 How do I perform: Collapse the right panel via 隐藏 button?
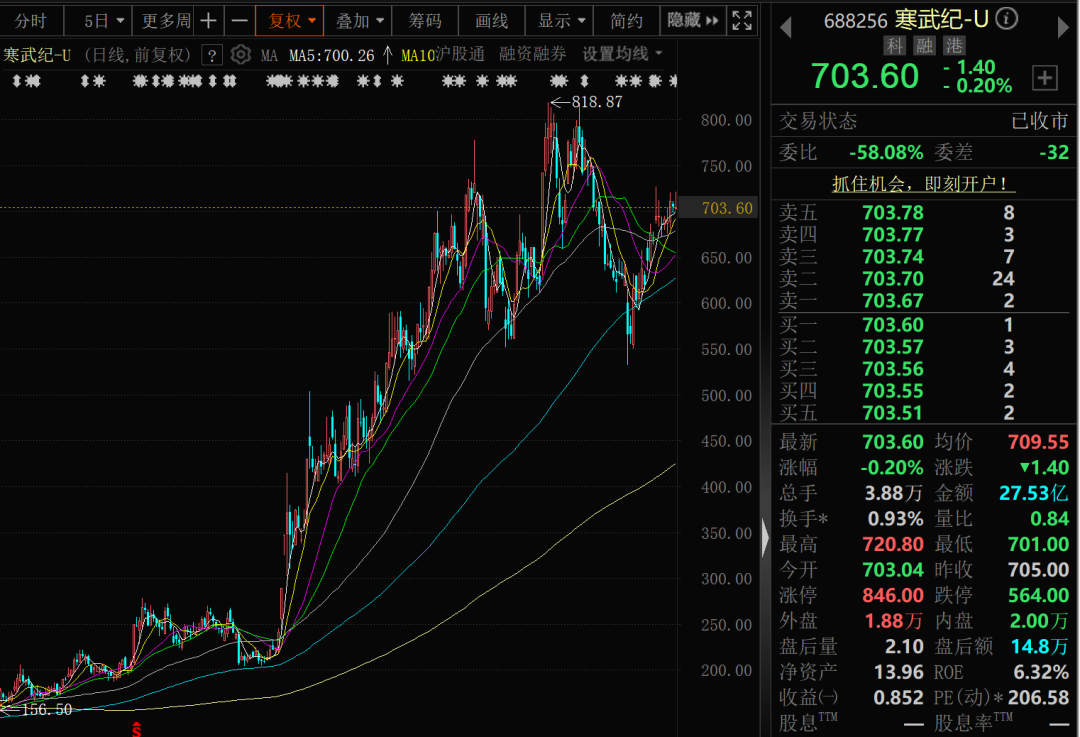pyautogui.click(x=693, y=20)
